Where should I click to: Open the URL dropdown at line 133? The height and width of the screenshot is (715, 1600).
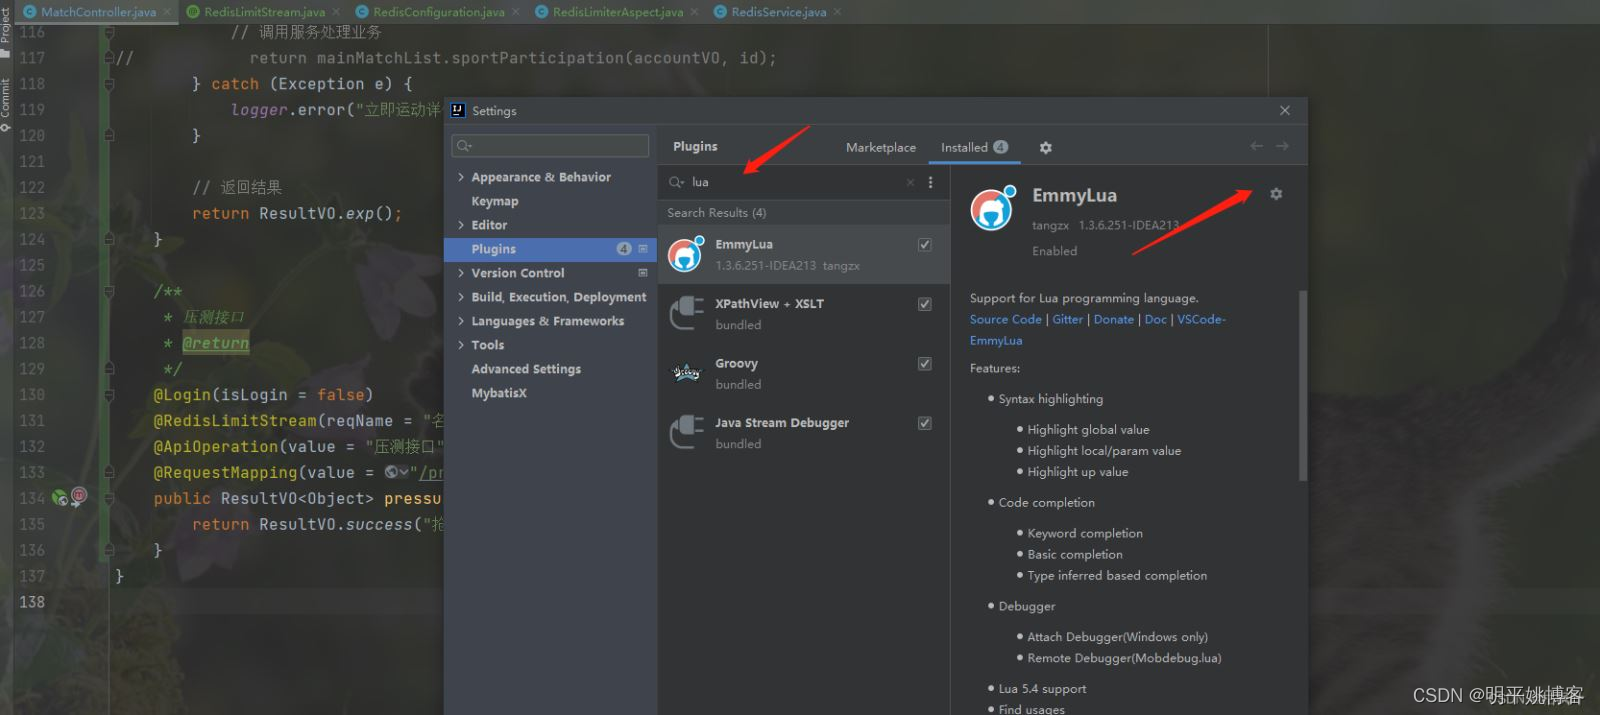[x=397, y=472]
